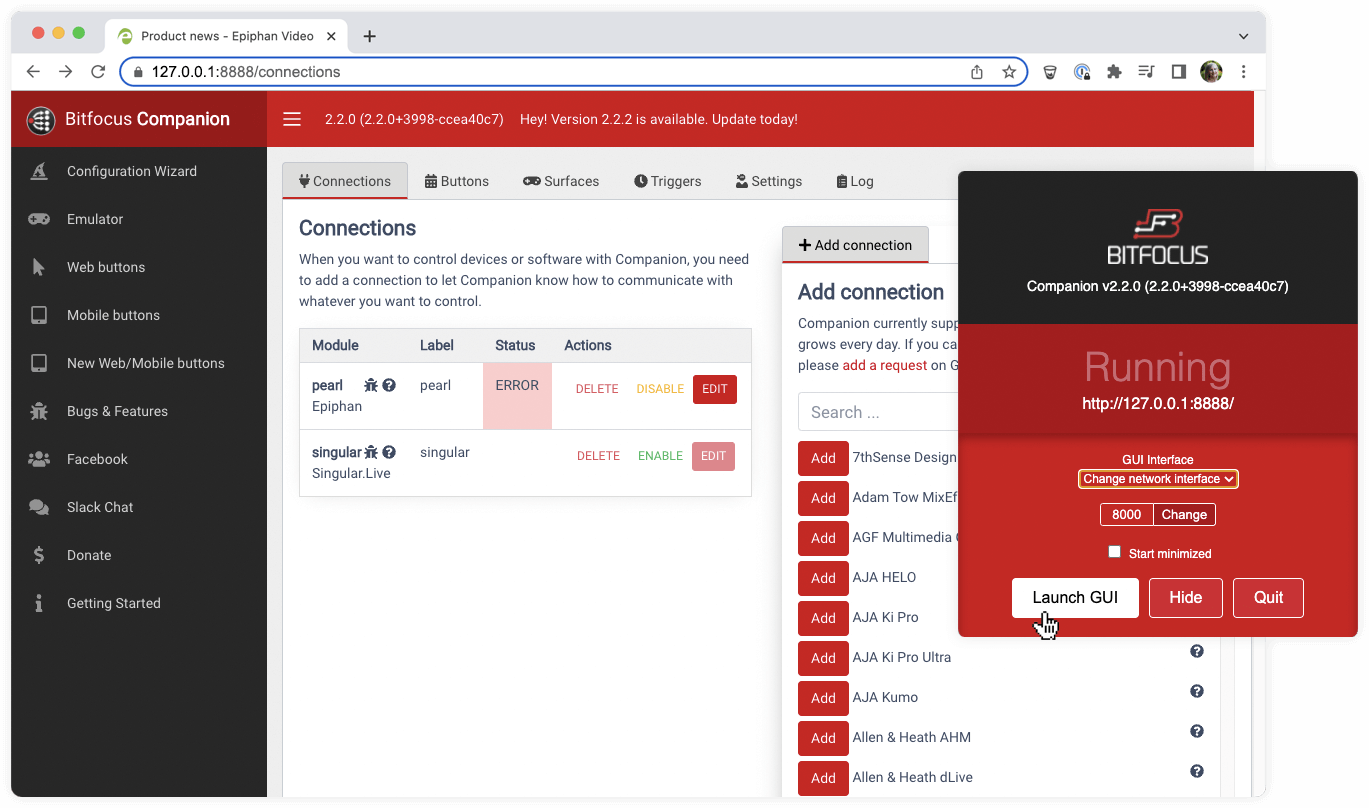Open a new browser tab
This screenshot has height=808, width=1369.
[369, 36]
